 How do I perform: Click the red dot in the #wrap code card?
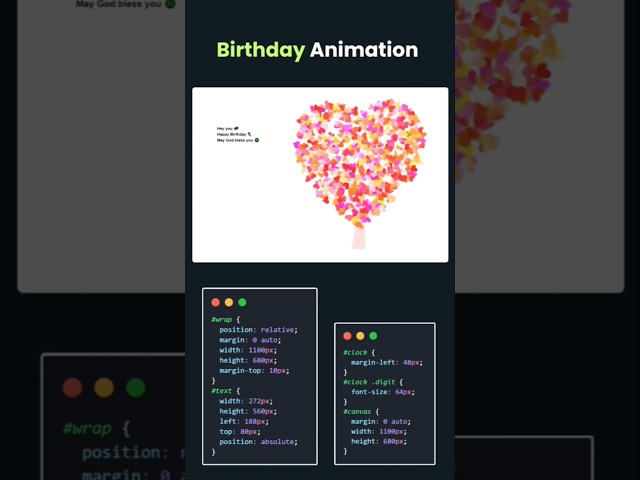tap(216, 302)
